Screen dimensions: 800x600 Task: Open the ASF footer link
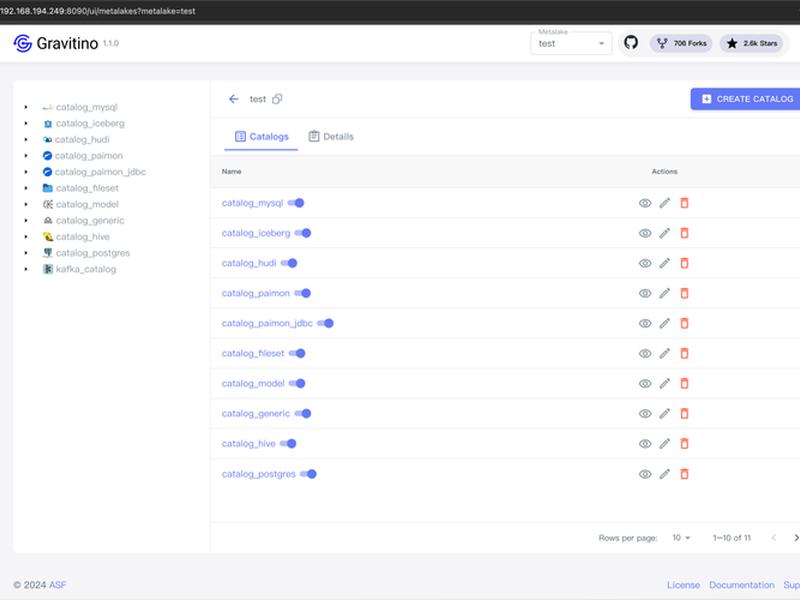point(58,585)
